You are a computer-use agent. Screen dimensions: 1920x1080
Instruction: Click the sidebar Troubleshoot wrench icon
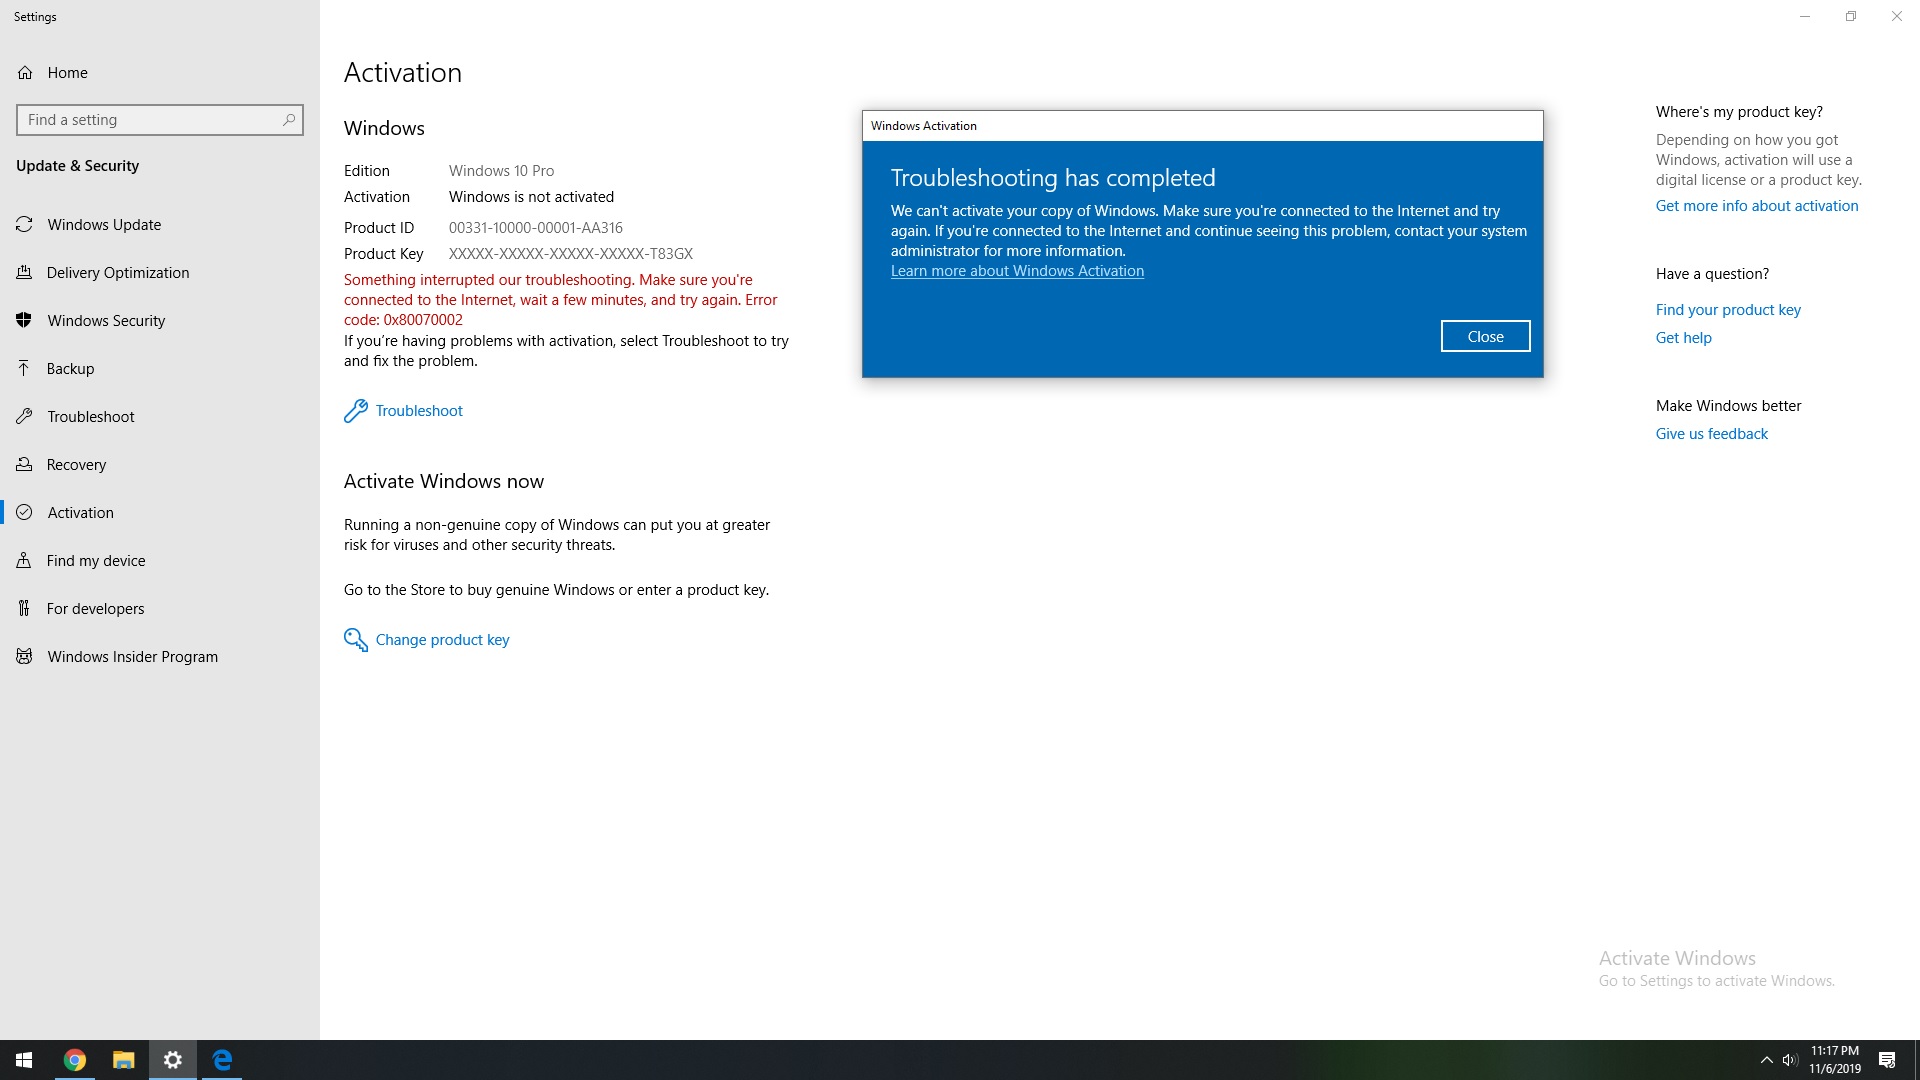(25, 417)
